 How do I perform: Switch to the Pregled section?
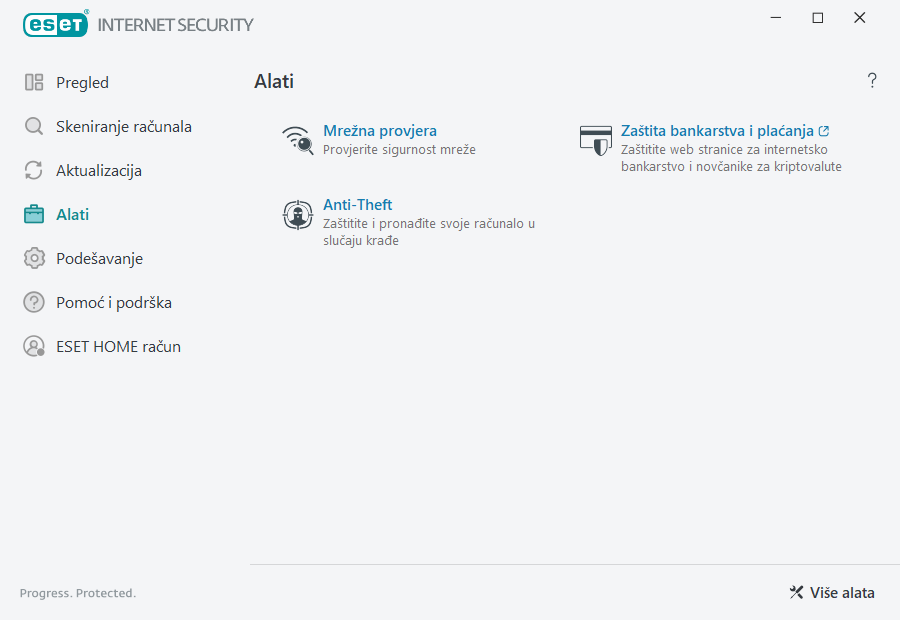[x=83, y=82]
